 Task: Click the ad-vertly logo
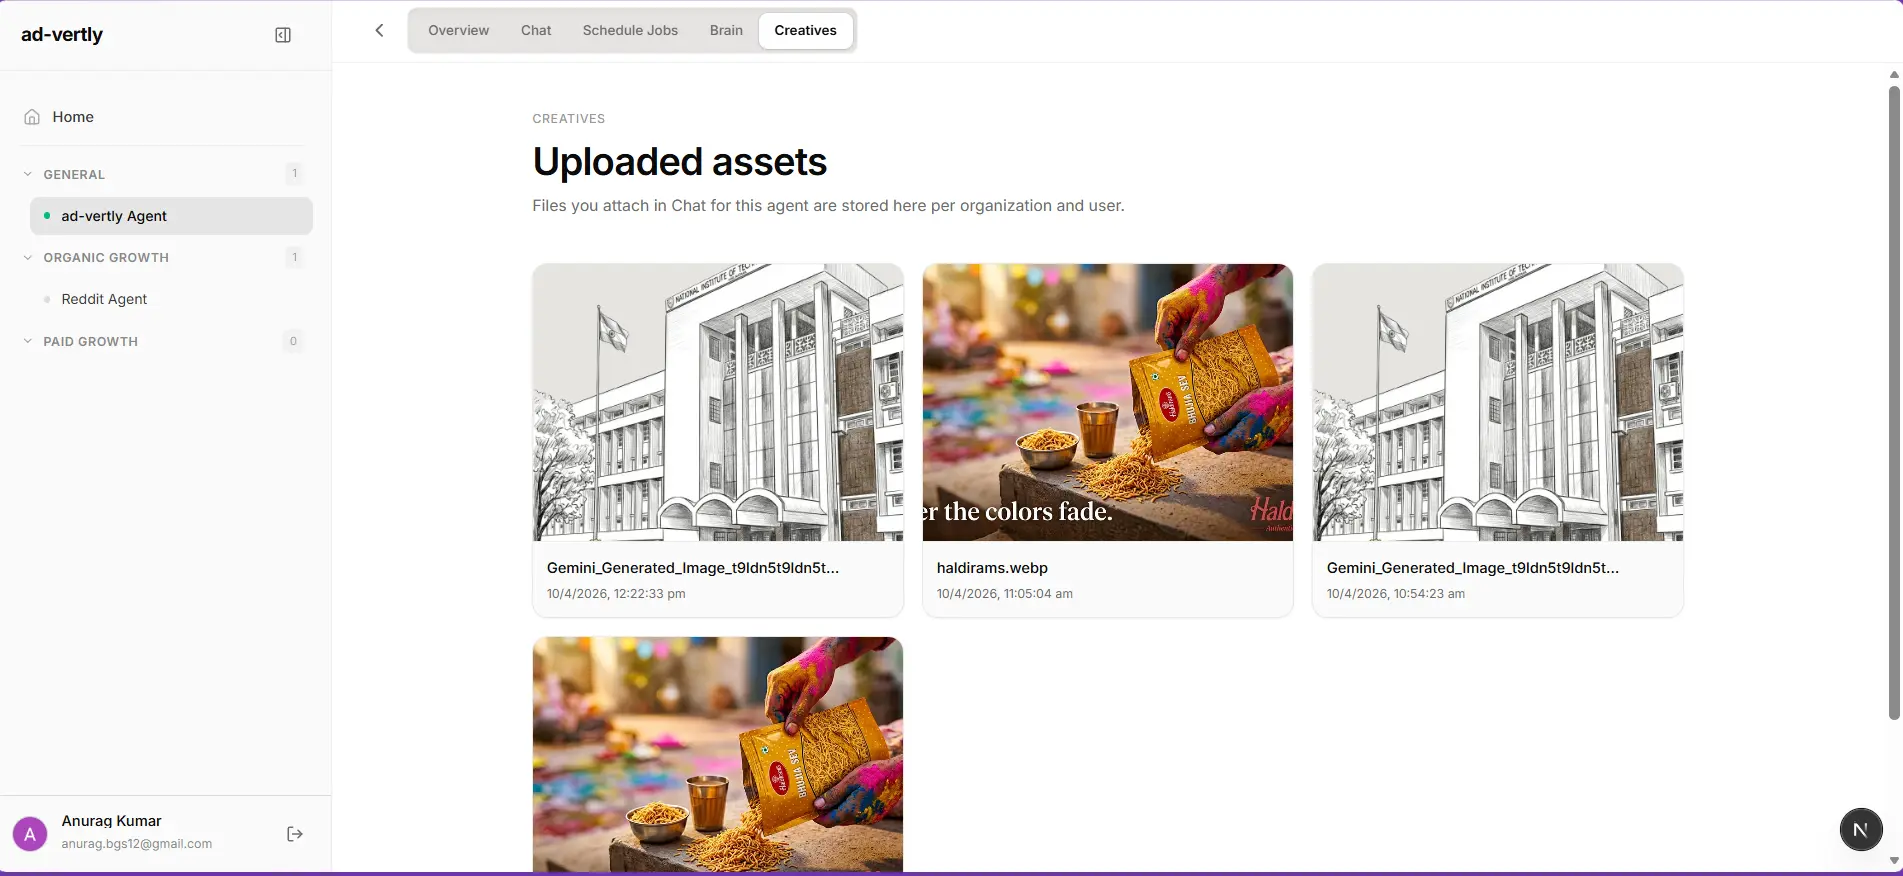click(x=62, y=35)
